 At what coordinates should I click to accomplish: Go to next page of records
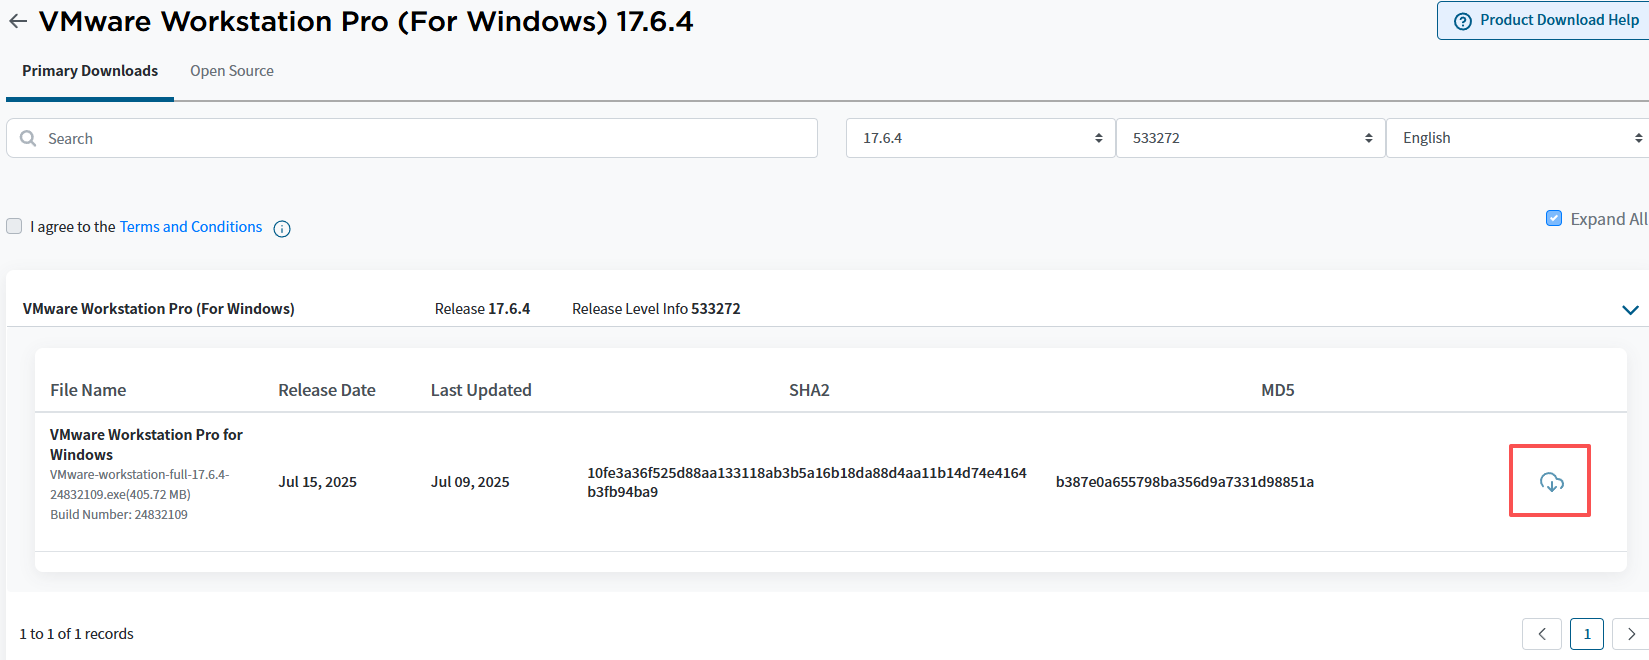pos(1631,634)
